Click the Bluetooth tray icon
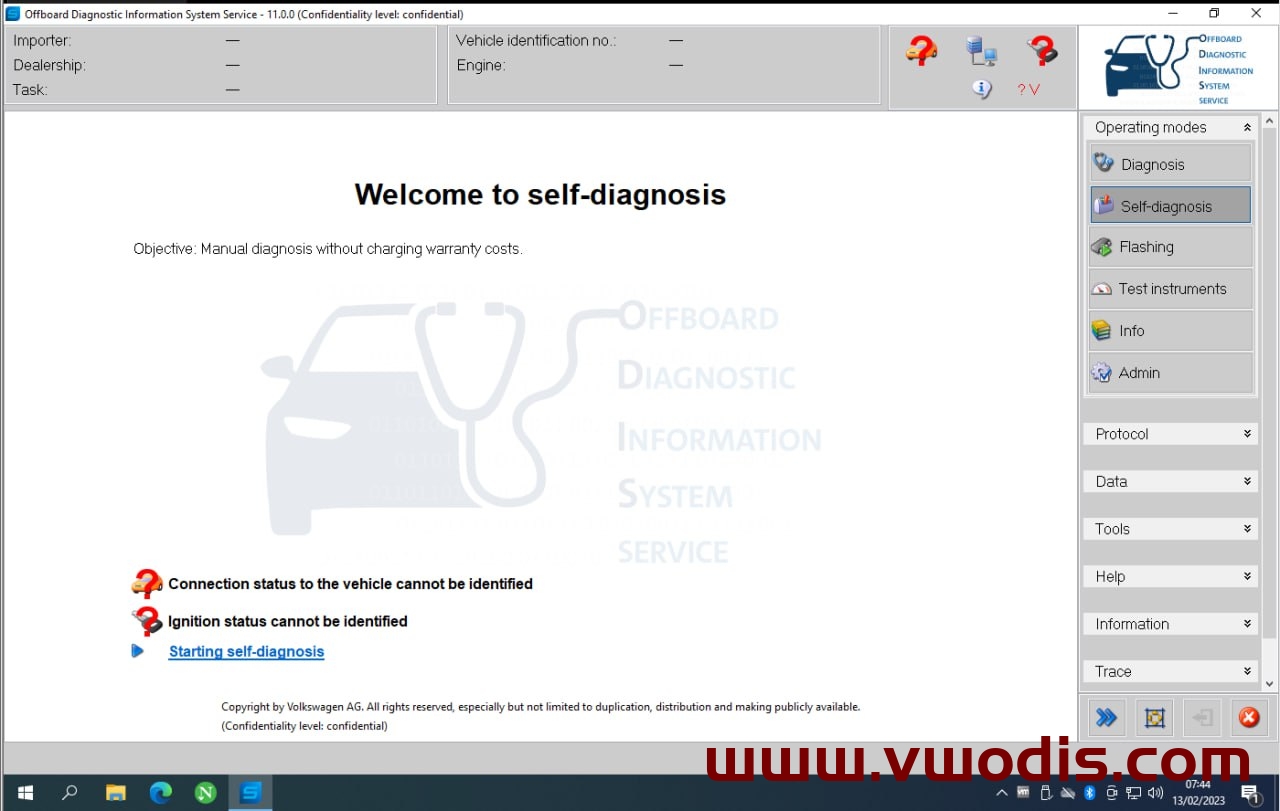 click(x=1090, y=793)
